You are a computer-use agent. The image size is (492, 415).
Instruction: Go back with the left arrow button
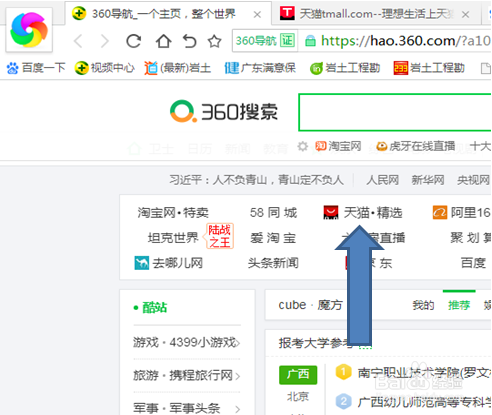(78, 41)
